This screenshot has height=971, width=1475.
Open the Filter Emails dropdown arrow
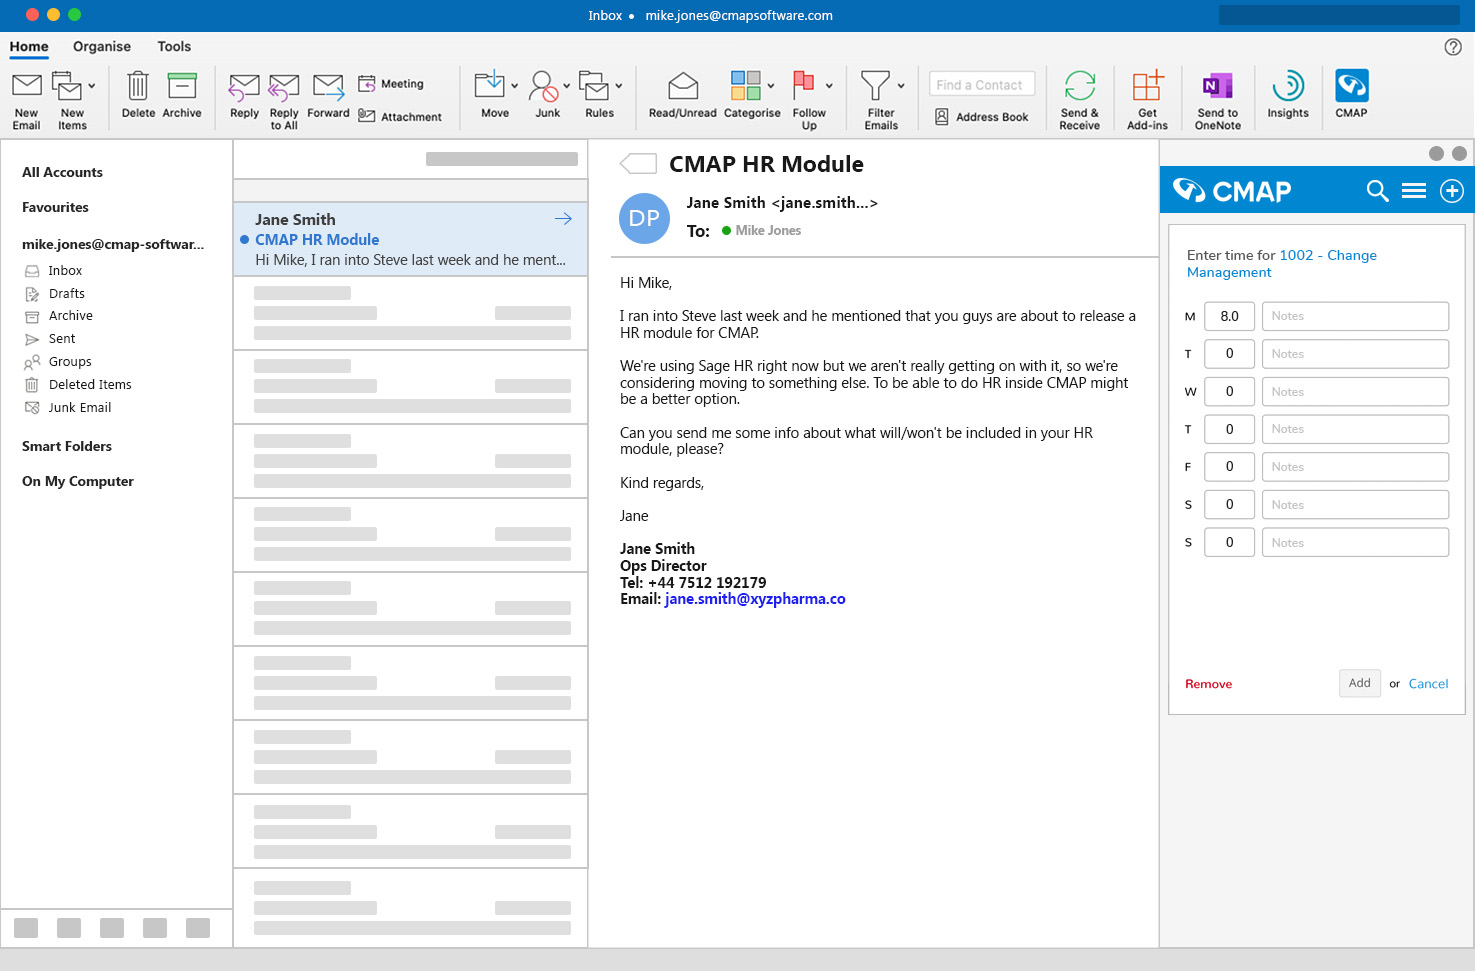[x=901, y=86]
